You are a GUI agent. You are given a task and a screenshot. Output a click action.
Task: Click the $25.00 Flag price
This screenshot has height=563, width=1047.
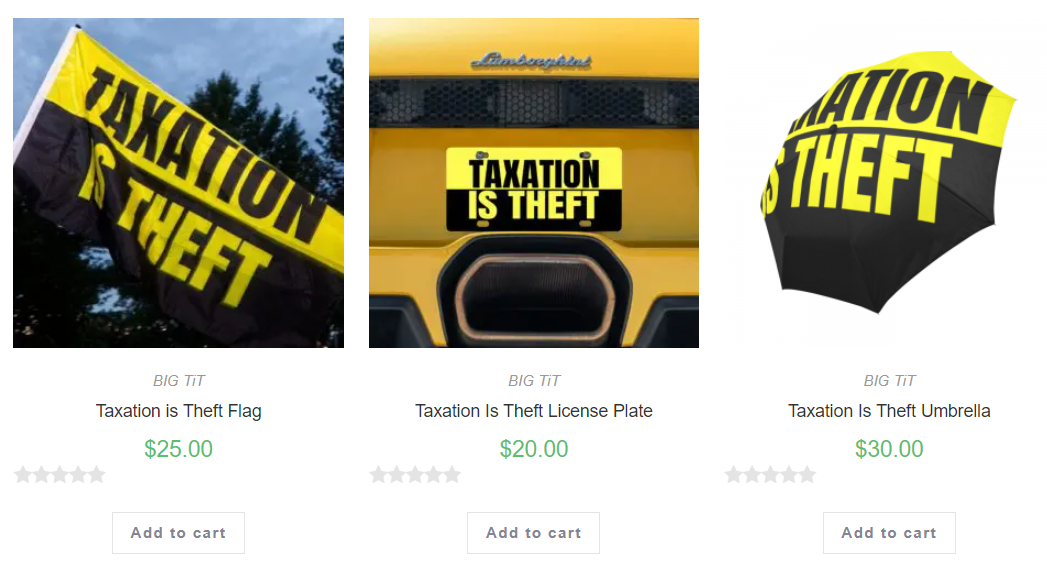coord(178,449)
